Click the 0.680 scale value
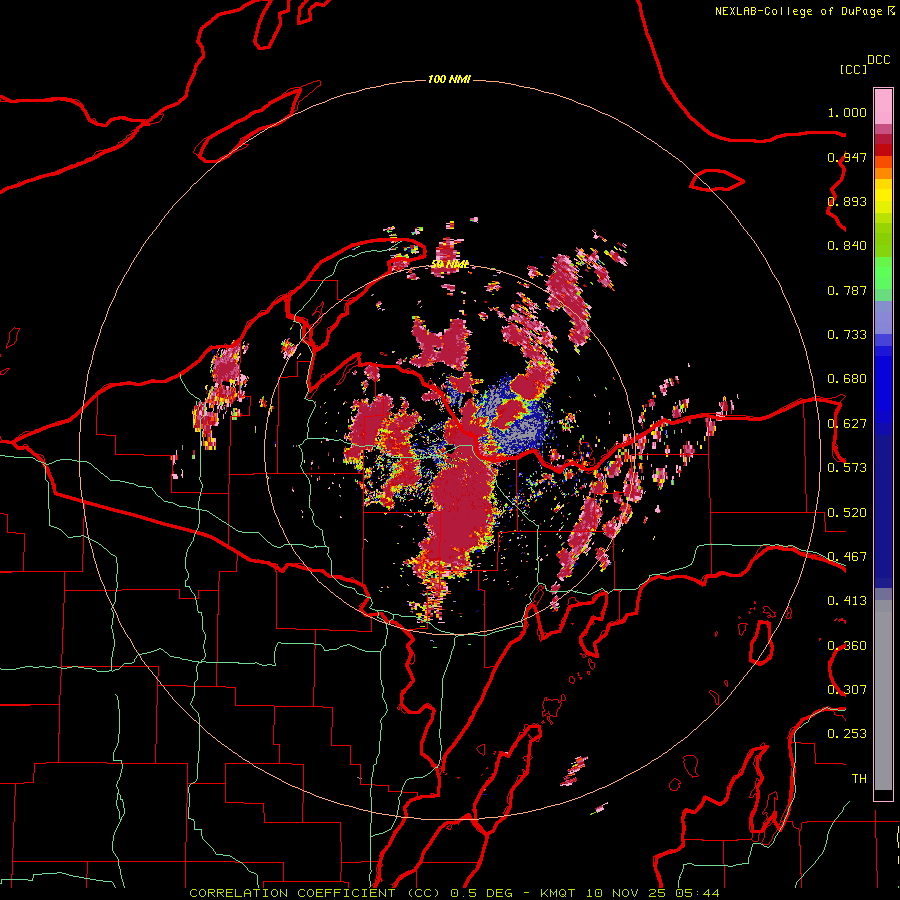Viewport: 900px width, 900px height. pos(847,379)
